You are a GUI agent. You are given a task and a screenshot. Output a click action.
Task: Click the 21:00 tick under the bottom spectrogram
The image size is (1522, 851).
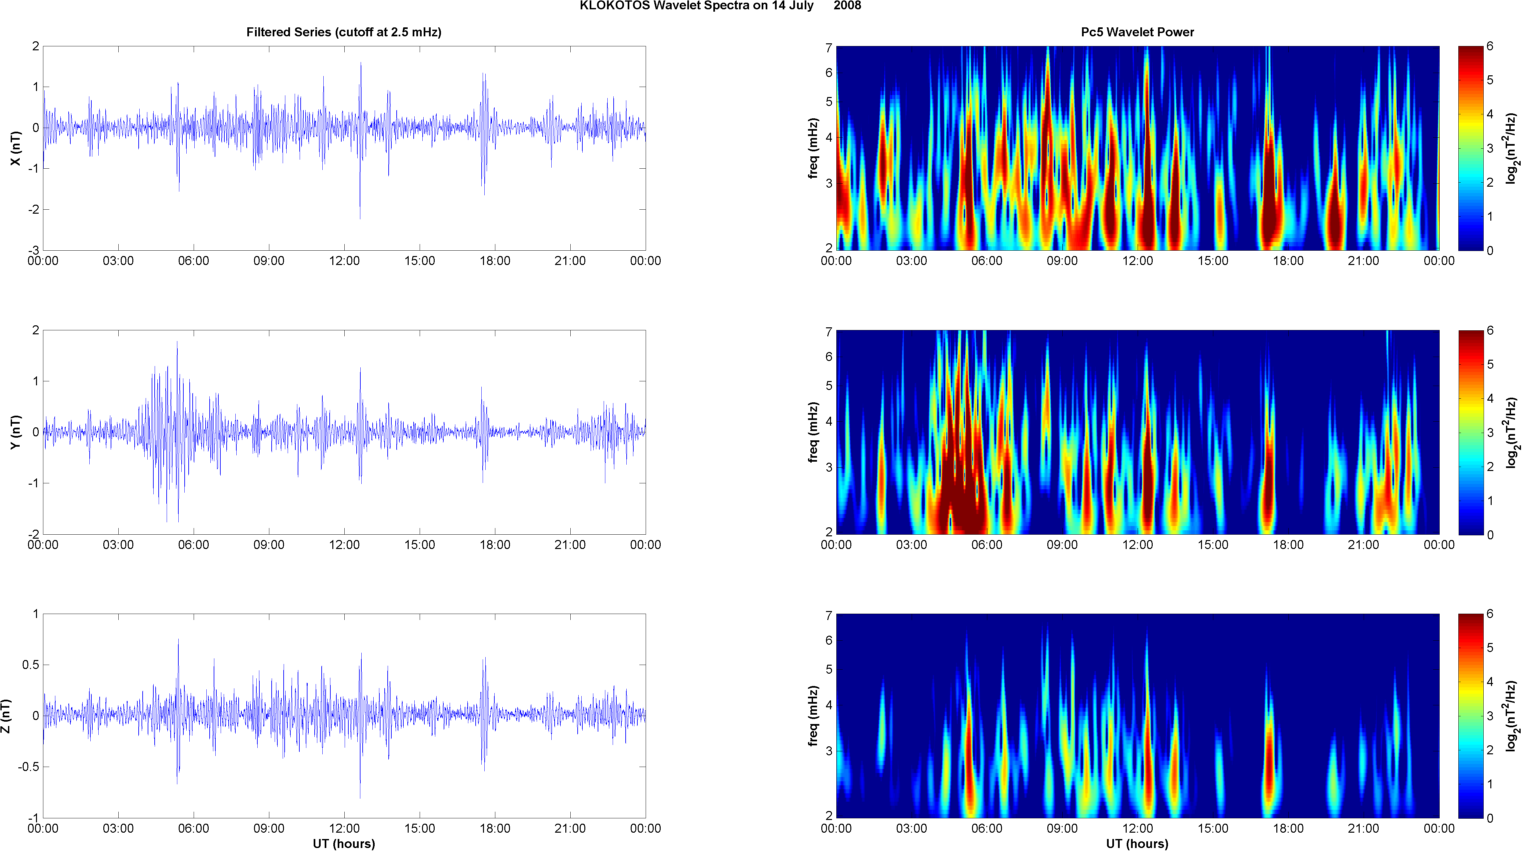coord(1364,828)
